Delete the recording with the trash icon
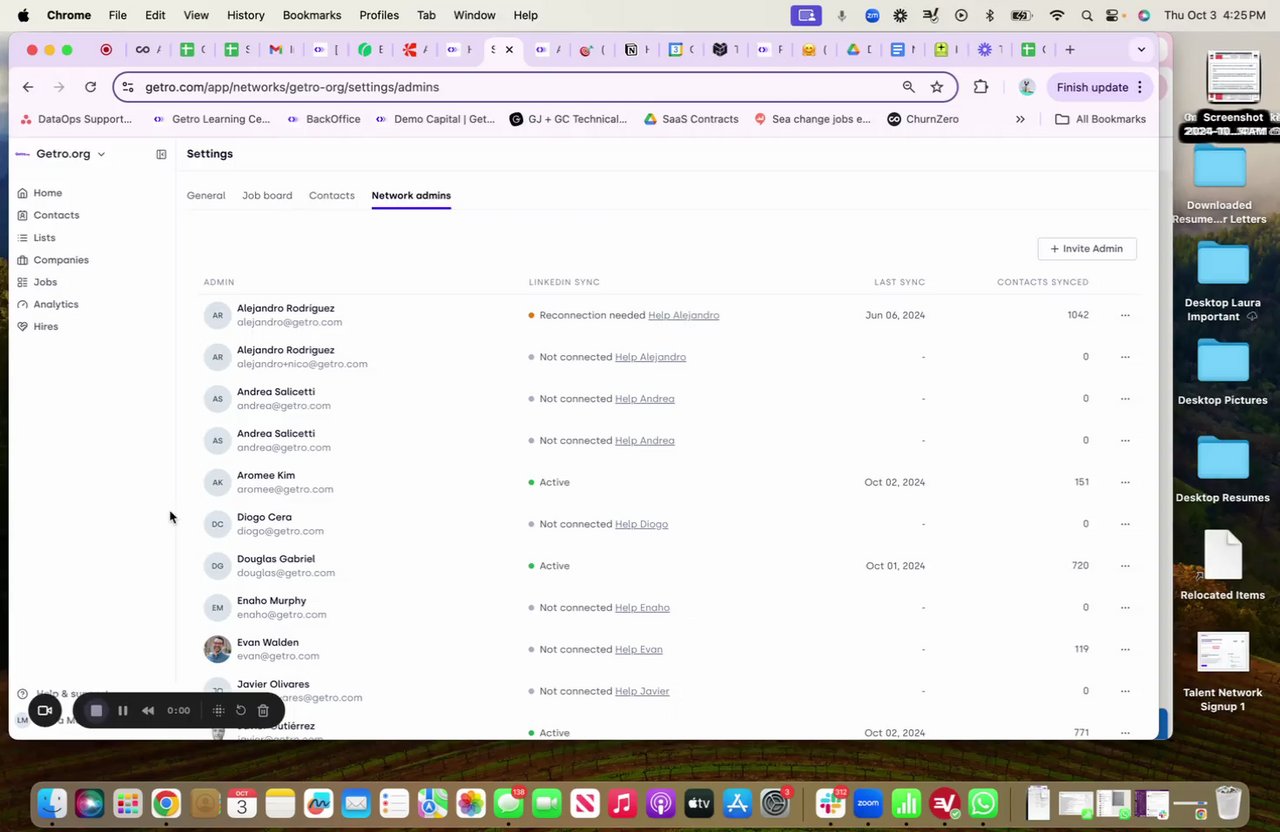 click(263, 711)
